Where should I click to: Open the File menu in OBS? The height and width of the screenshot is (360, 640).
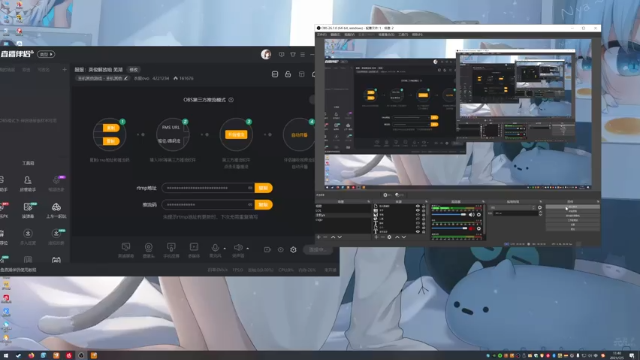coord(322,35)
